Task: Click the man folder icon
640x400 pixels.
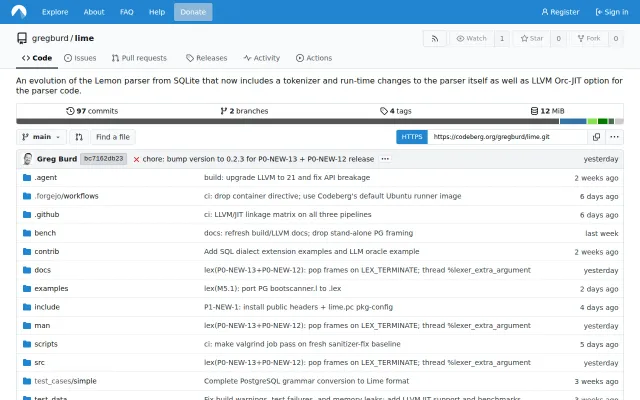Action: coord(27,325)
